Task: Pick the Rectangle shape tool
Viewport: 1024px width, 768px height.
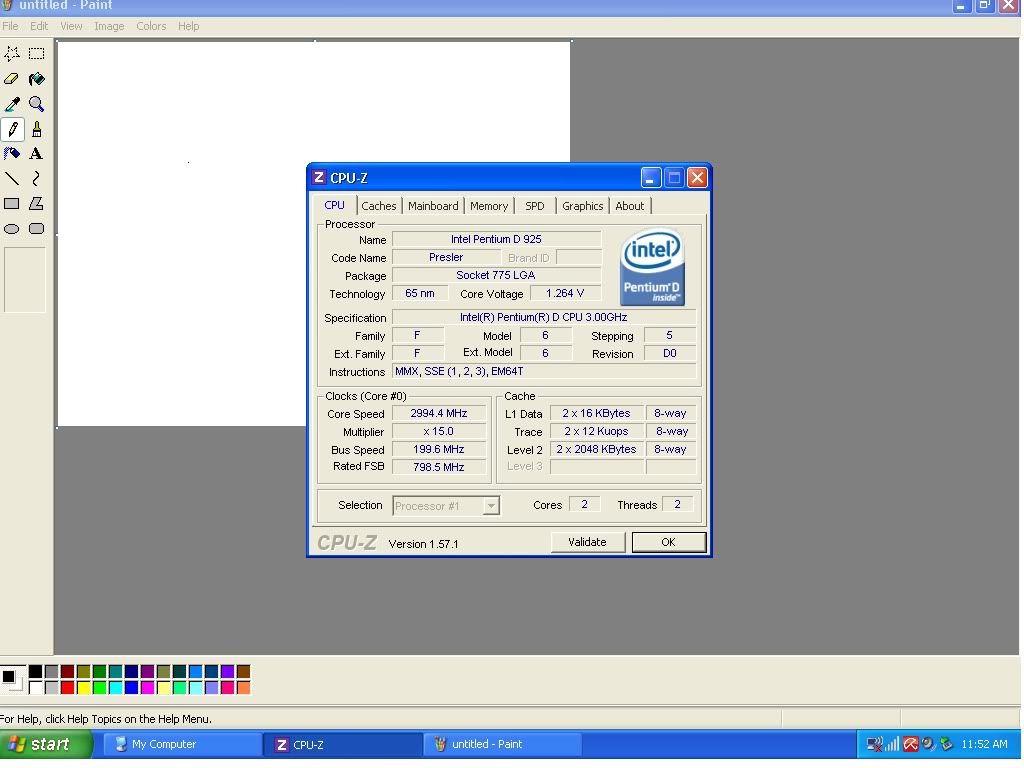Action: (x=12, y=204)
